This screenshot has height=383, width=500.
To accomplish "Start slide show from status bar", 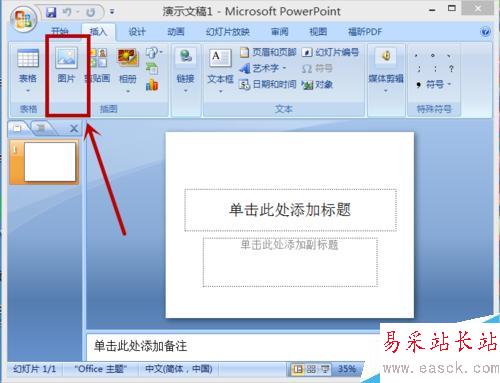I will tap(325, 369).
